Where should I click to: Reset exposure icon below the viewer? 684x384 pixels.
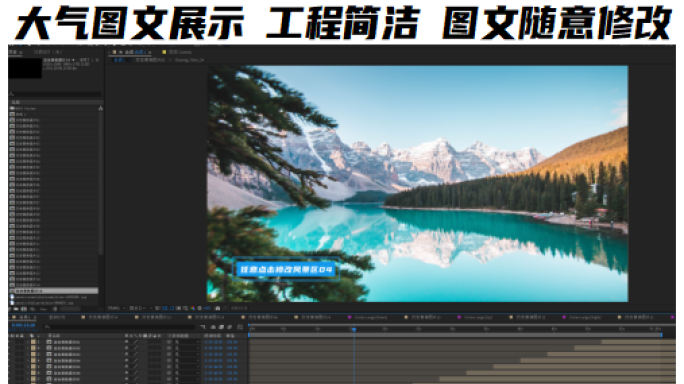[199, 308]
